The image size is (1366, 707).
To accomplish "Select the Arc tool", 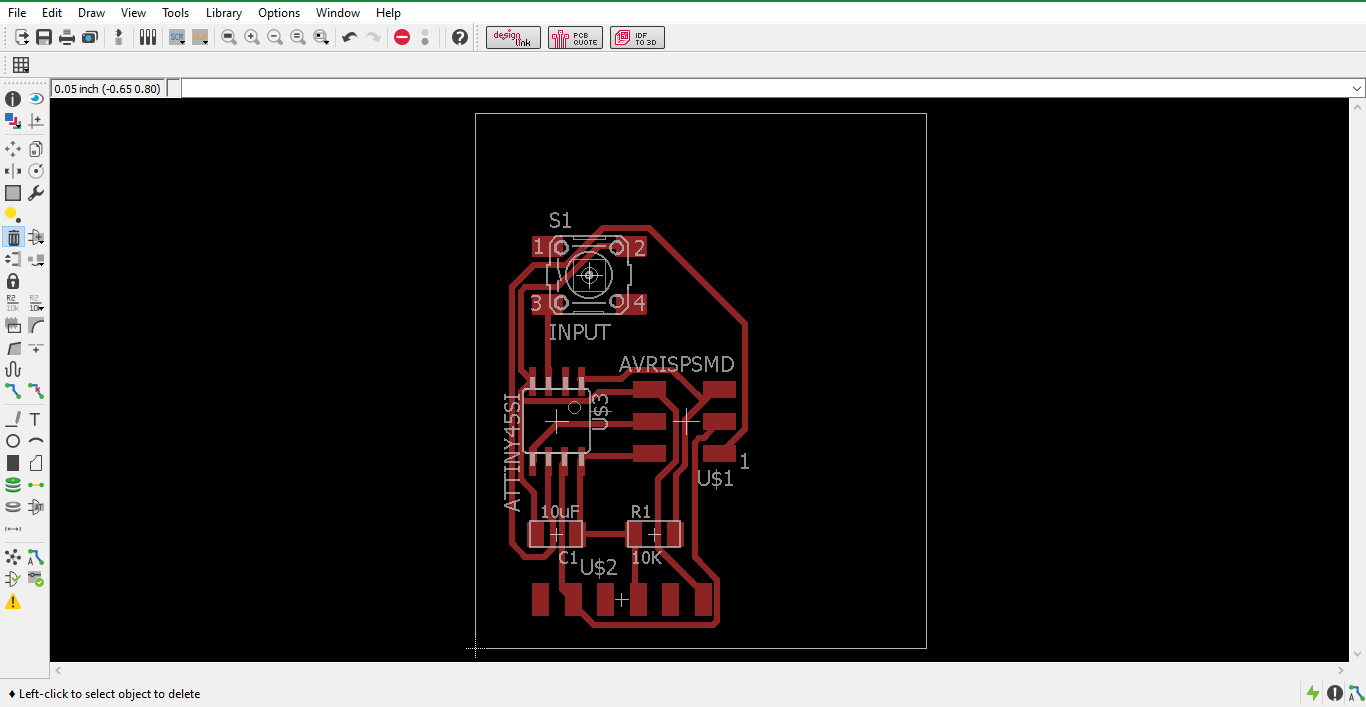I will (36, 441).
